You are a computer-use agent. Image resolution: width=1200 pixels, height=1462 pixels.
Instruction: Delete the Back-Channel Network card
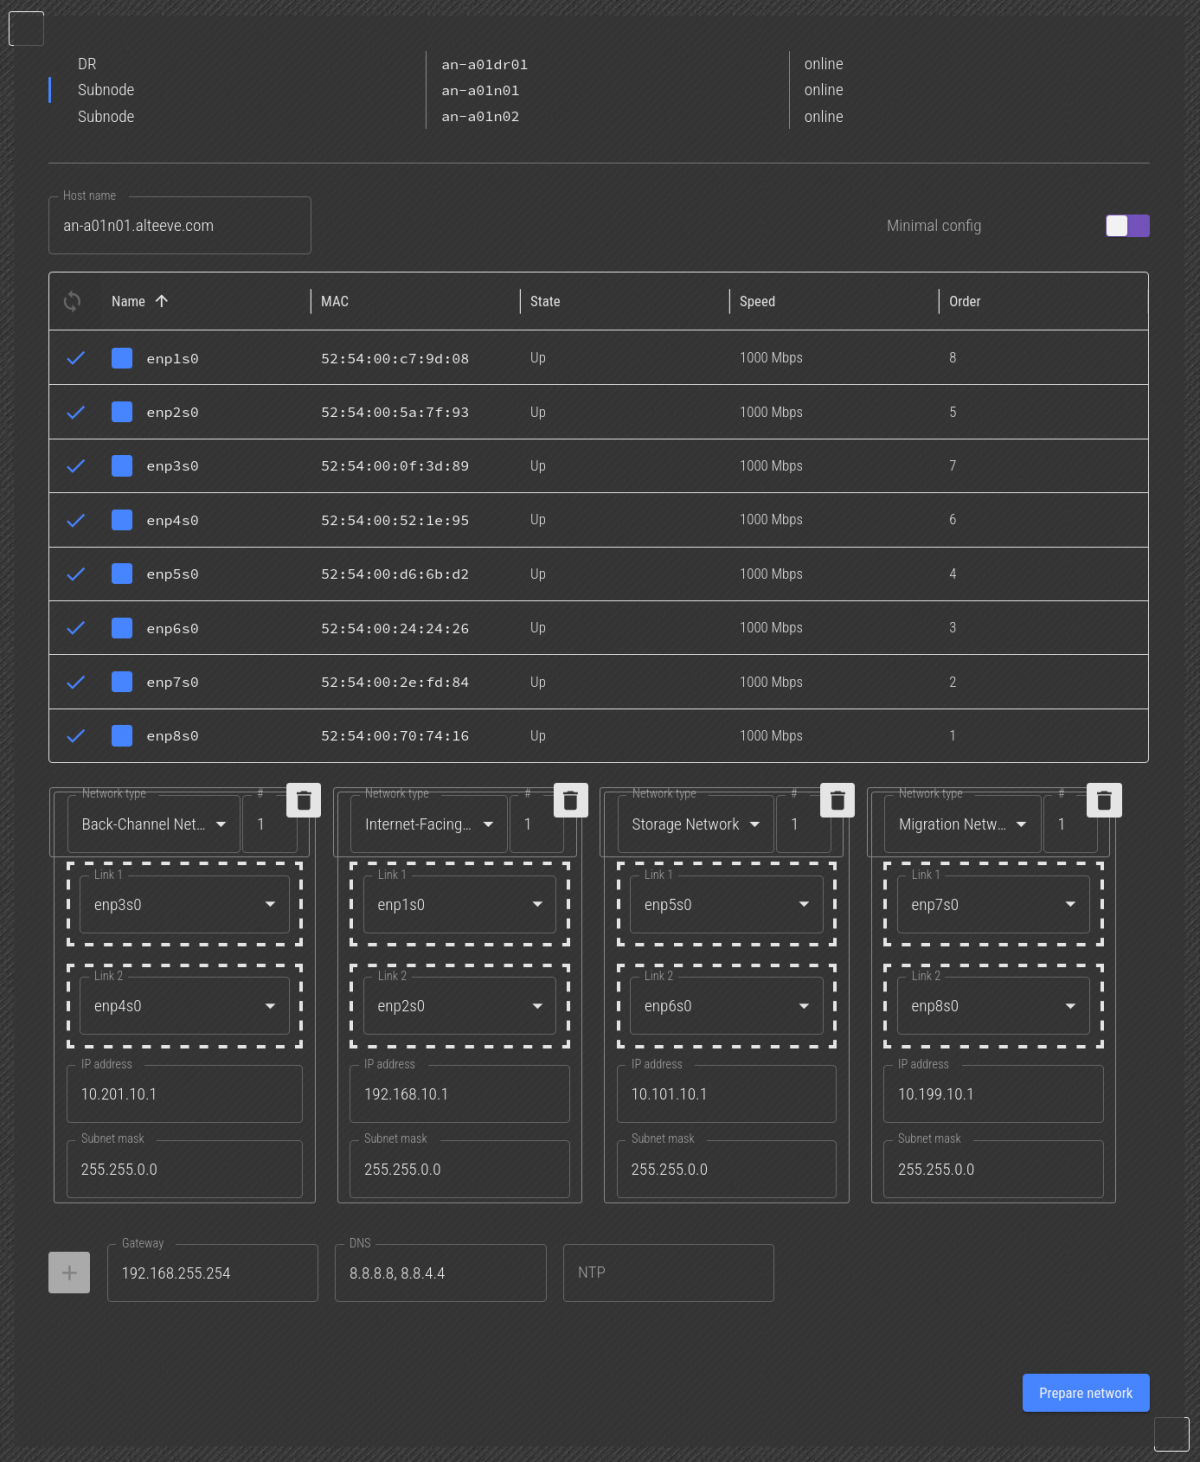(x=304, y=800)
